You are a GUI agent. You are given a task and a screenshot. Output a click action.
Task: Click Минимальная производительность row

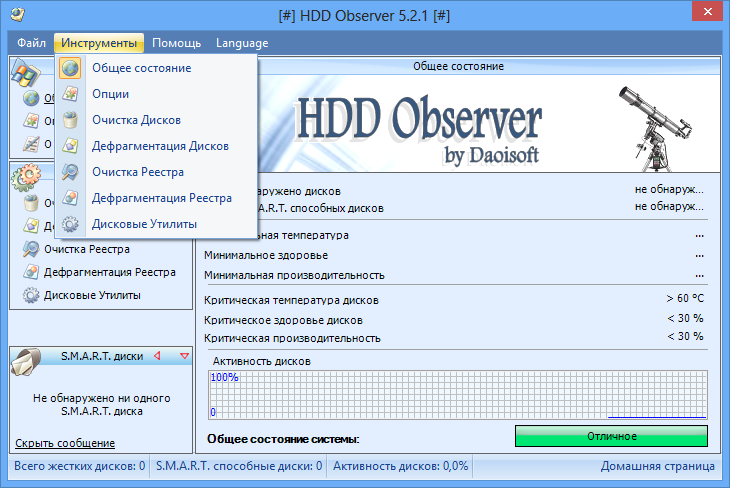click(x=454, y=275)
